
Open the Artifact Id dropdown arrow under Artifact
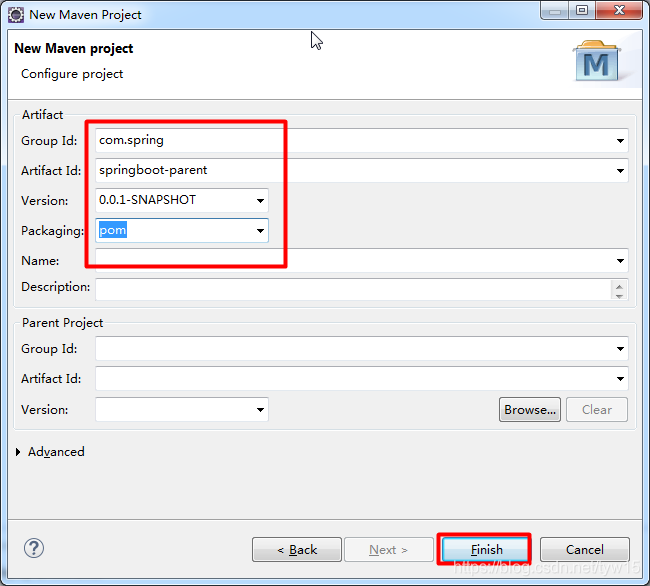tap(620, 171)
